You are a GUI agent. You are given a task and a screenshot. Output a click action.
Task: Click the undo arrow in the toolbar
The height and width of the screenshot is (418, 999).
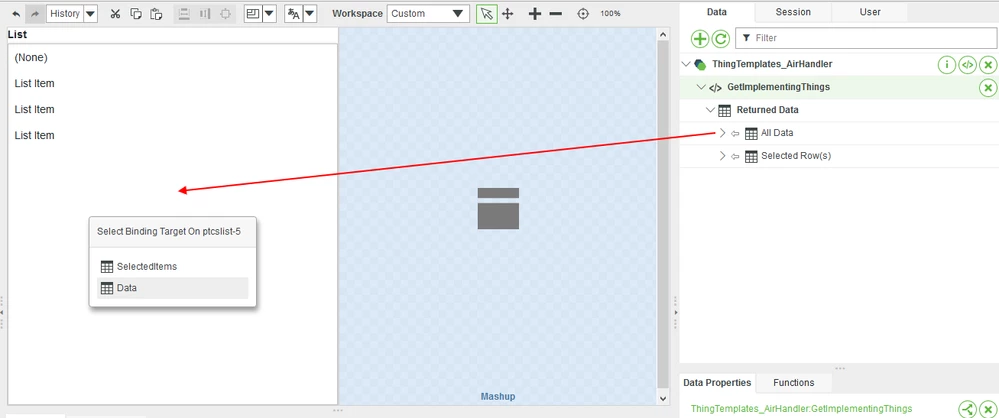coord(16,13)
